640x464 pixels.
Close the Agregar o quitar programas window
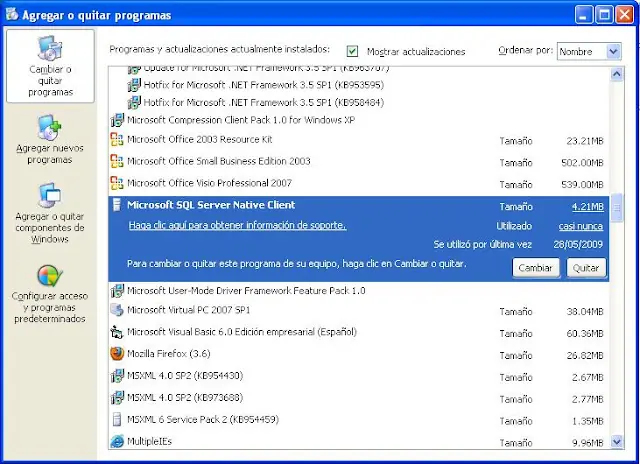[x=624, y=15]
